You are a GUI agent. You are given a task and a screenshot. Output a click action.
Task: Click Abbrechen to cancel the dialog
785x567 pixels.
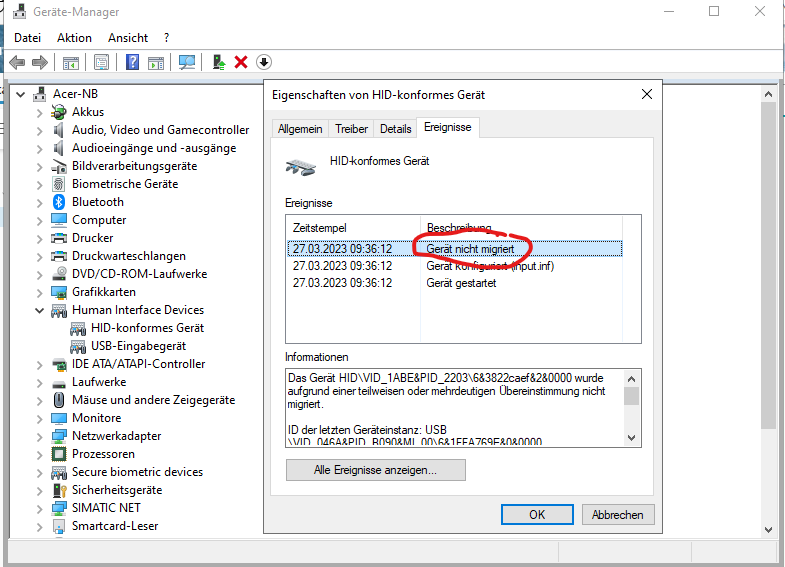click(x=617, y=515)
